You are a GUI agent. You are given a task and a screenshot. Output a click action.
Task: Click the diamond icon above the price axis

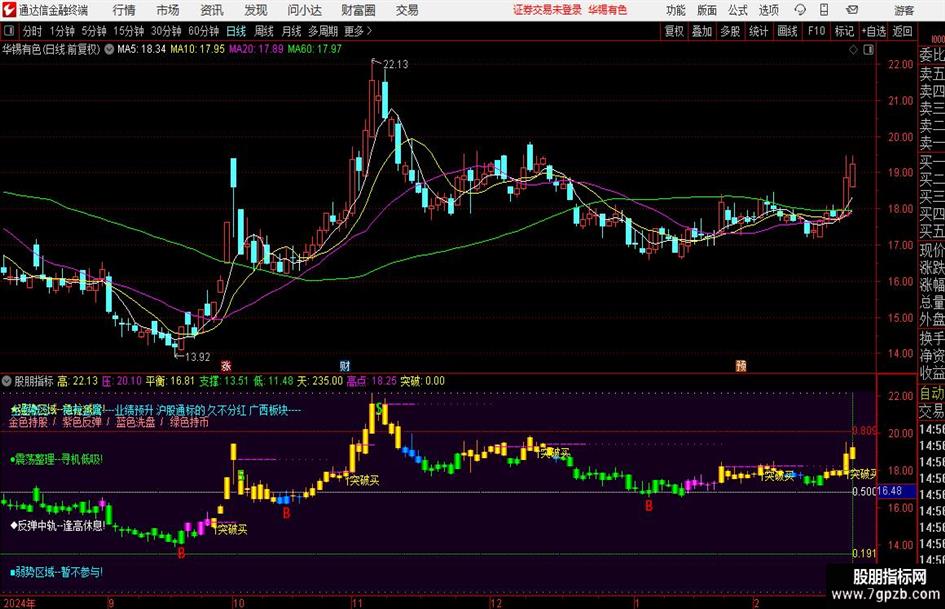click(x=853, y=50)
